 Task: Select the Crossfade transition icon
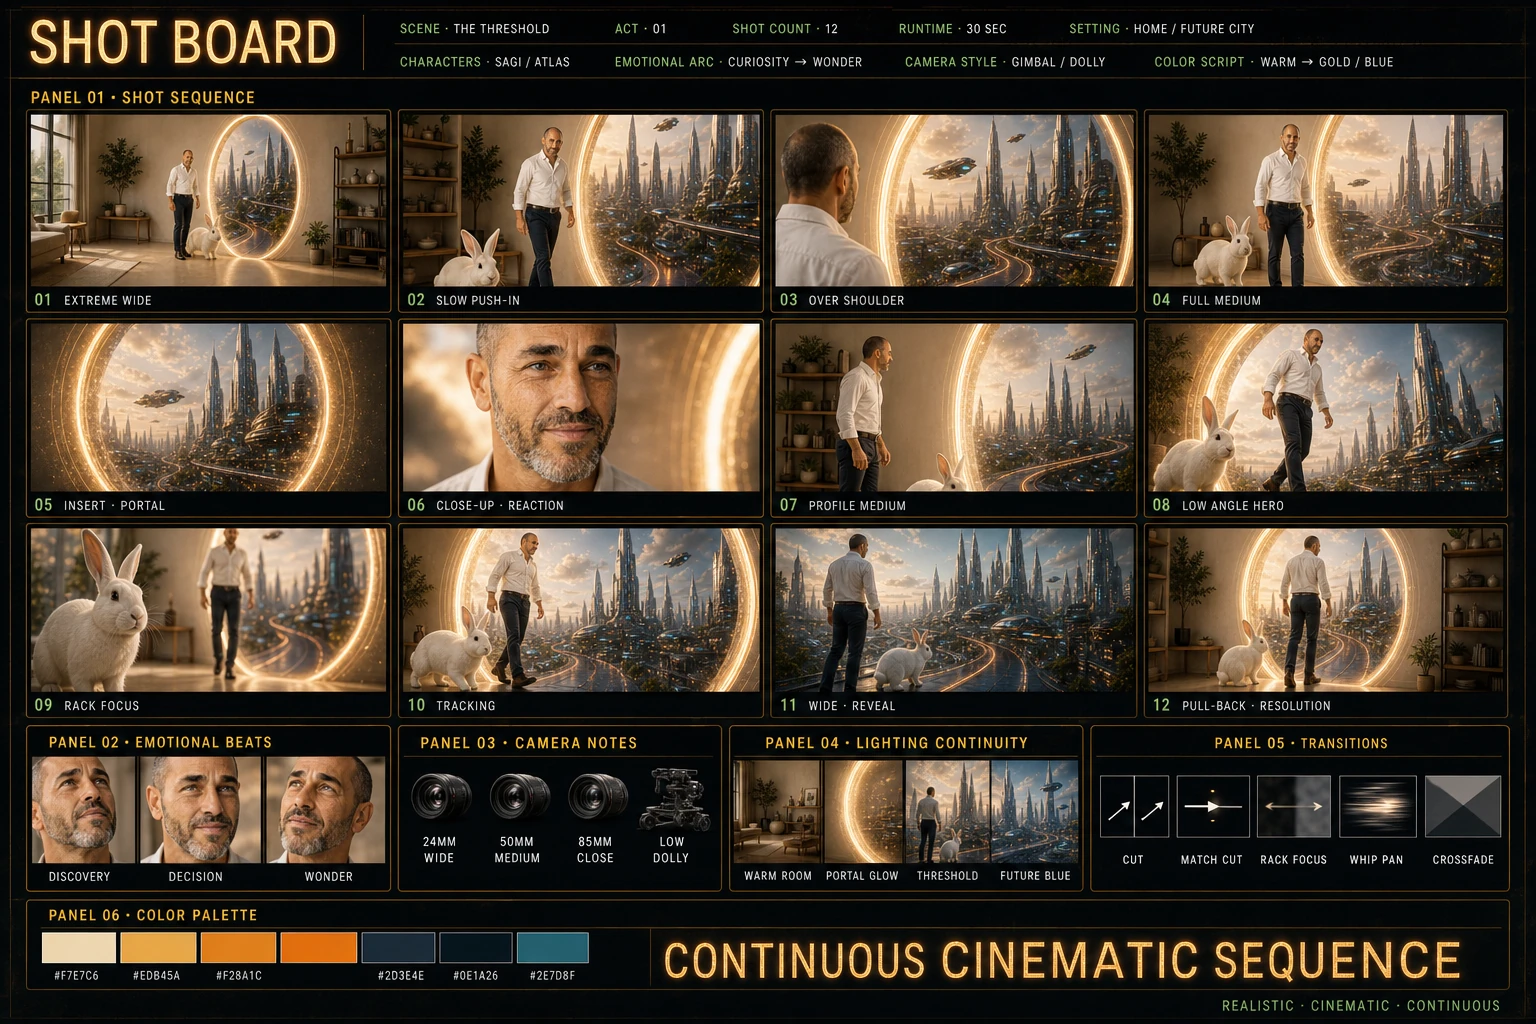(x=1463, y=806)
